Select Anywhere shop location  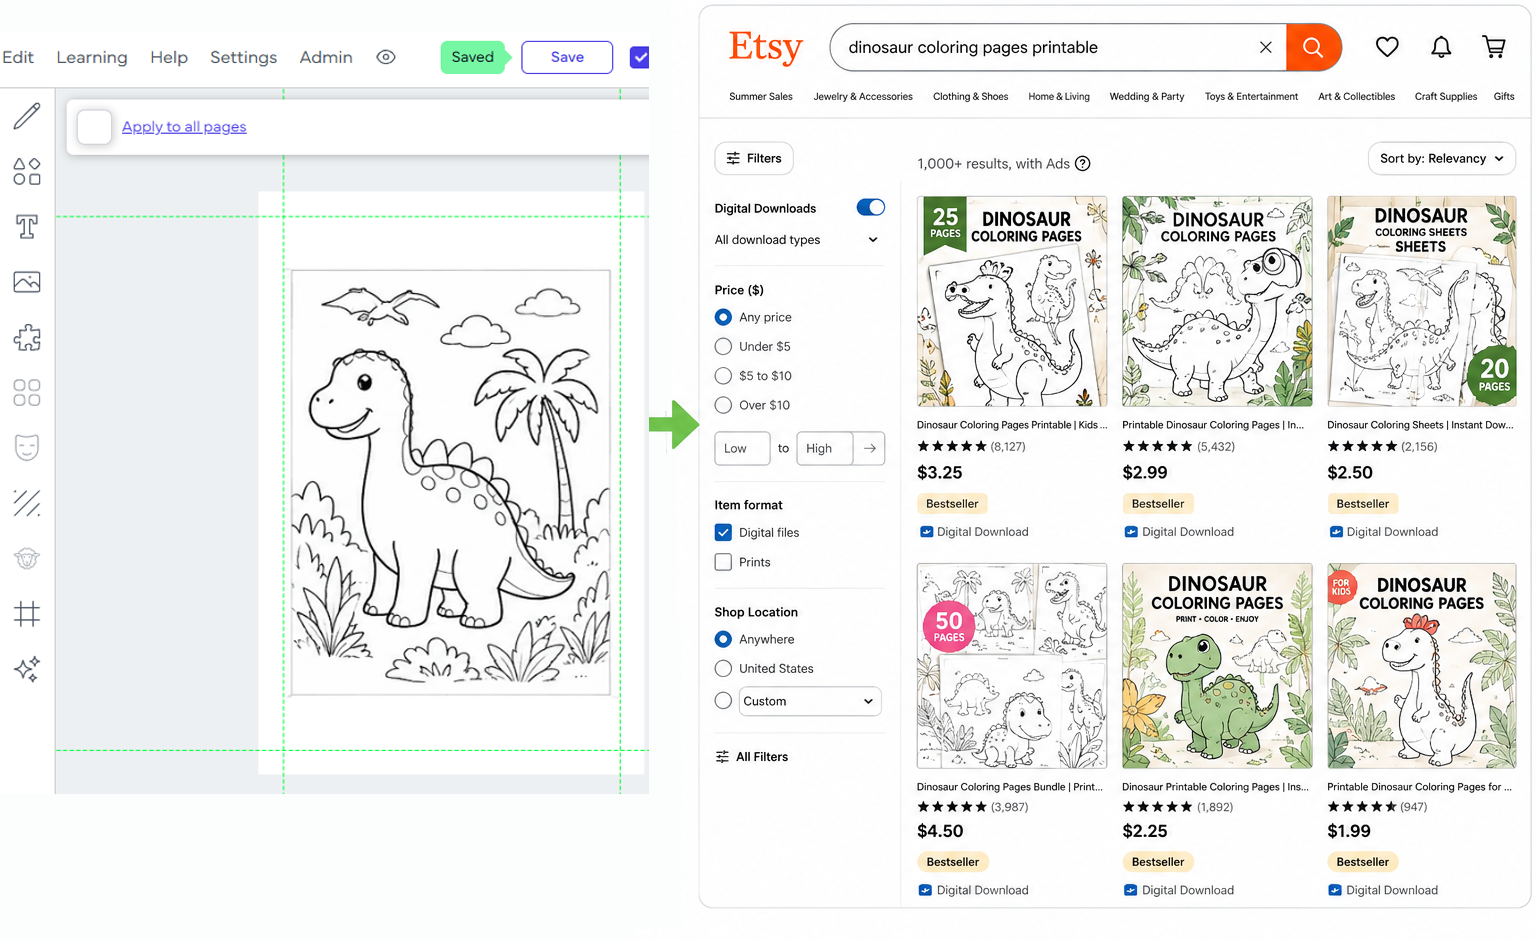(x=723, y=639)
